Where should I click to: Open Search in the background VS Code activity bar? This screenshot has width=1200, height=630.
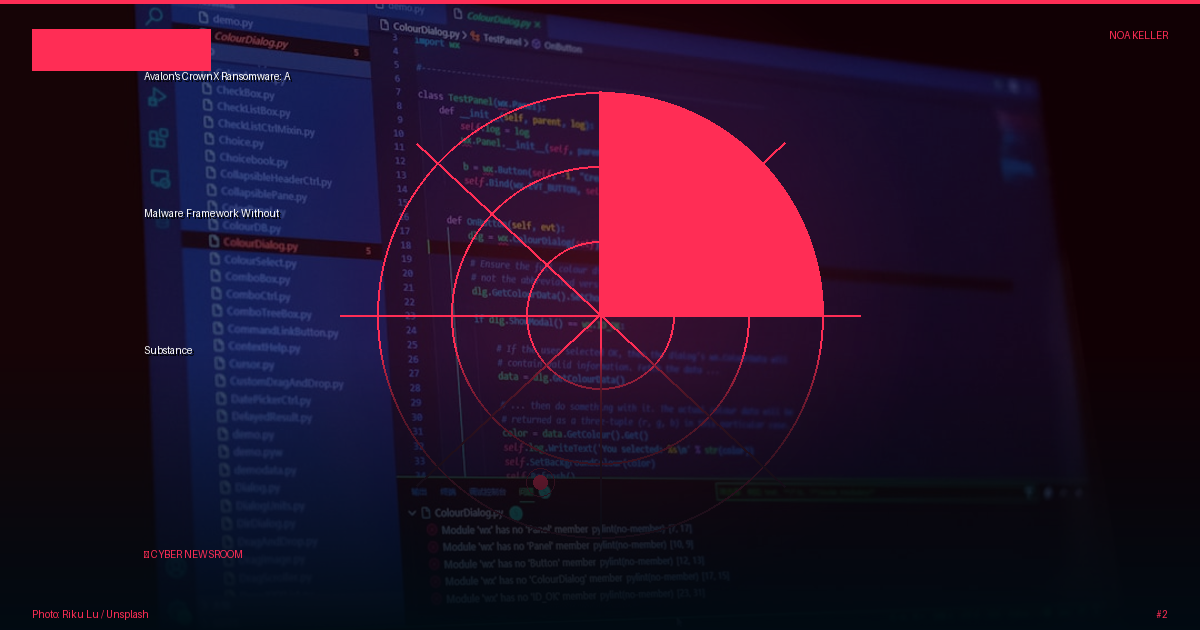[154, 17]
